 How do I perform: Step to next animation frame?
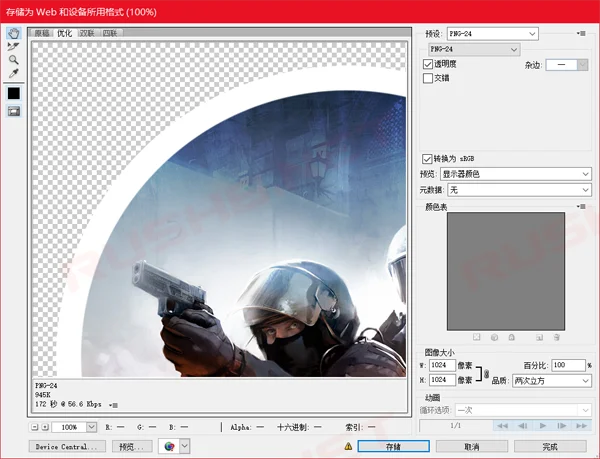pyautogui.click(x=562, y=426)
